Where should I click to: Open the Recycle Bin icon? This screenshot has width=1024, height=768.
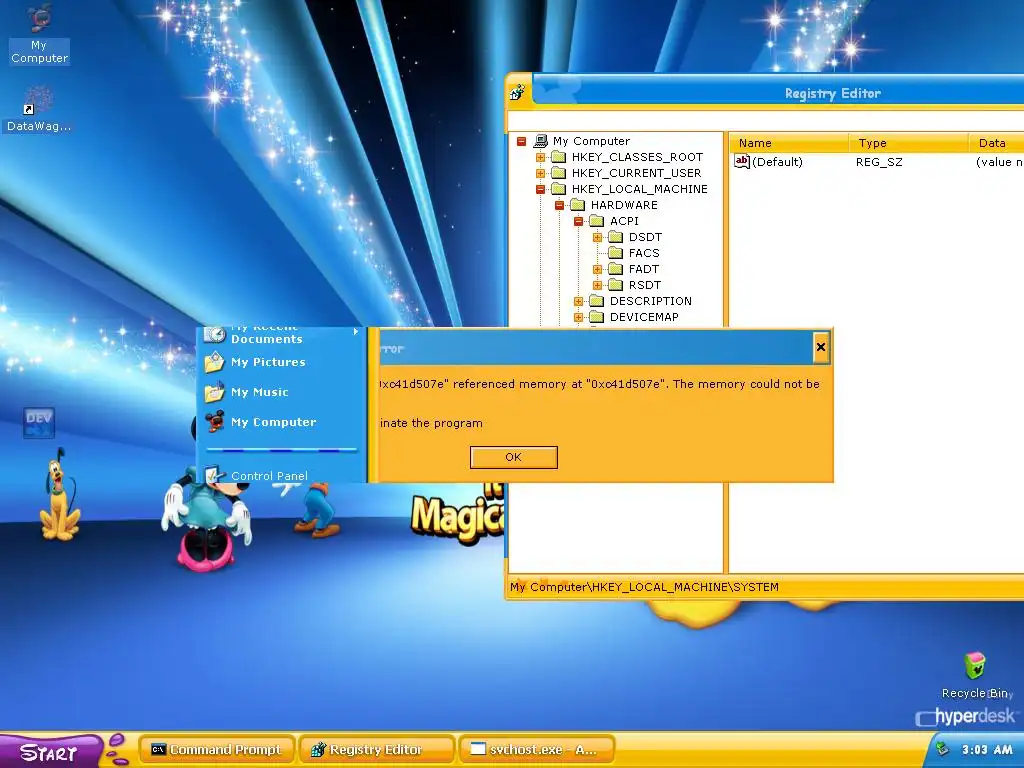pos(975,666)
